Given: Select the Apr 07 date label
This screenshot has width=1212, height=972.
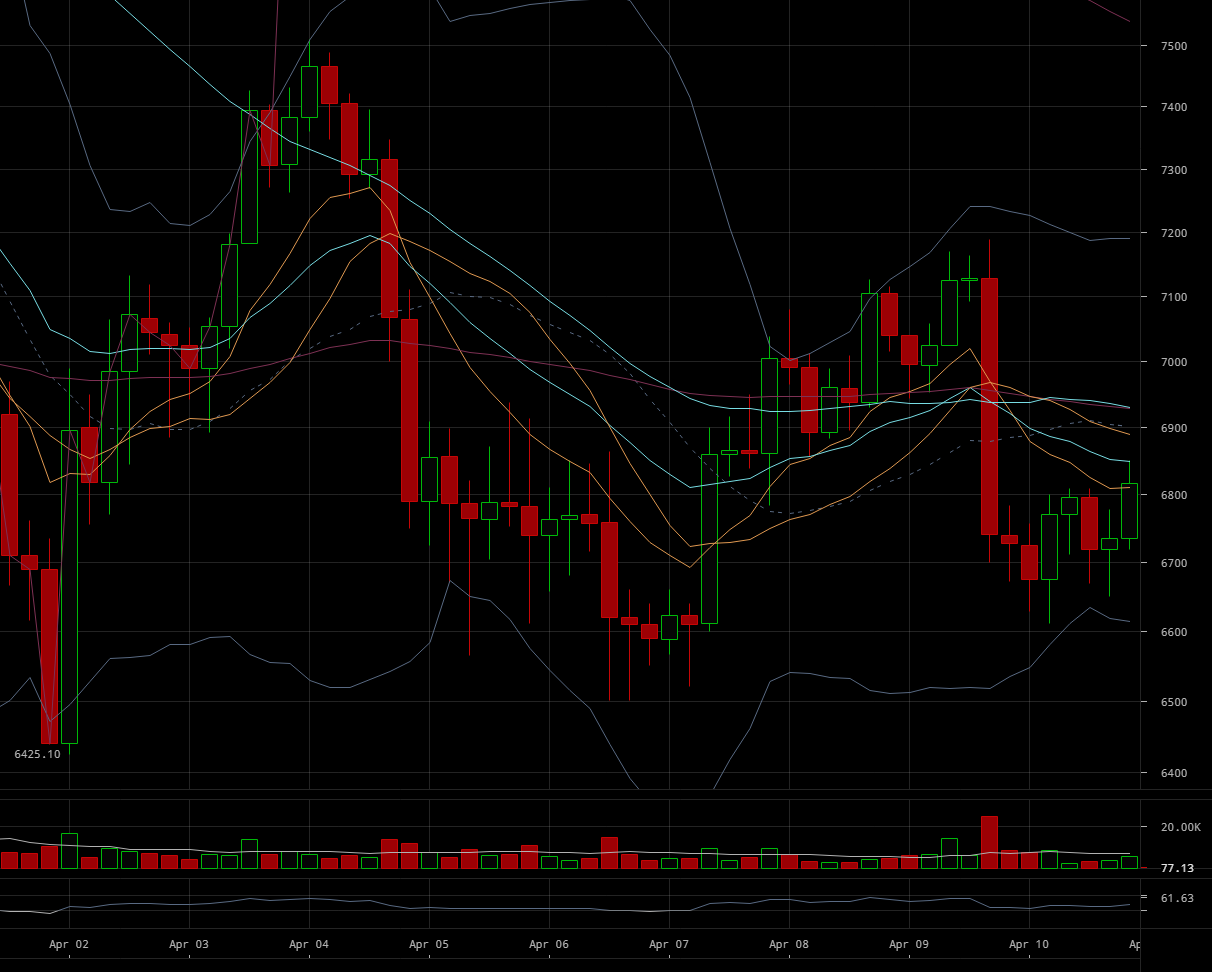Looking at the screenshot, I should click(669, 945).
